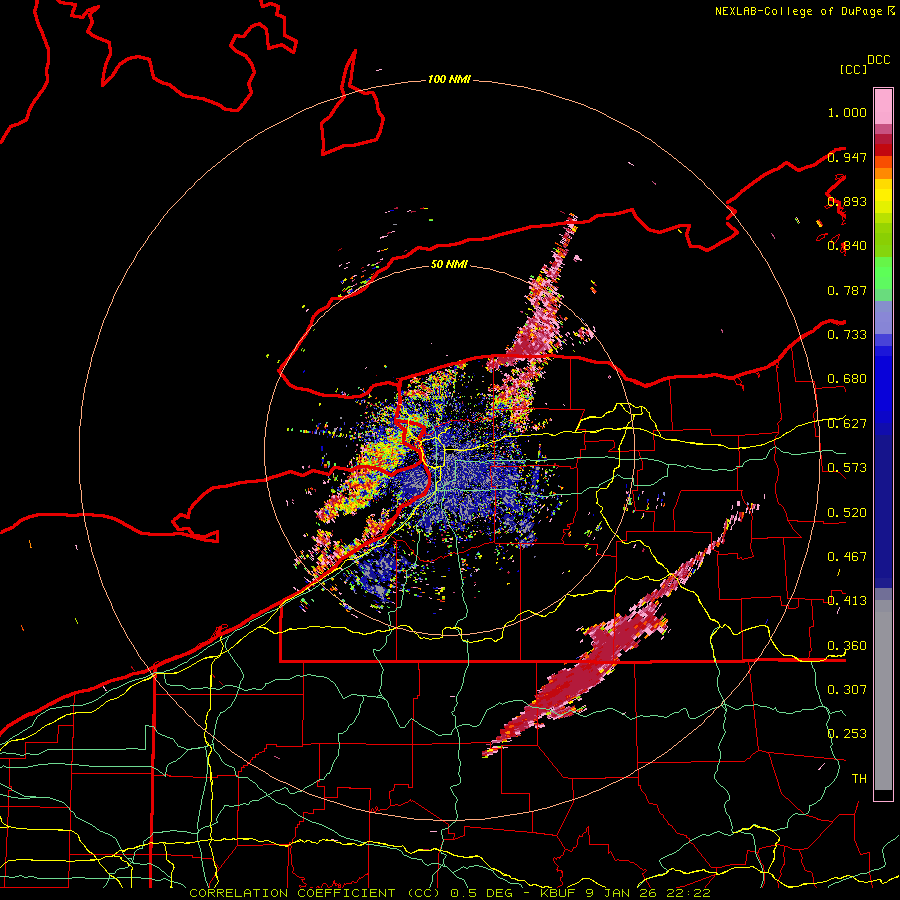This screenshot has height=900, width=900.
Task: Pick the light pink color bar segment
Action: point(883,106)
